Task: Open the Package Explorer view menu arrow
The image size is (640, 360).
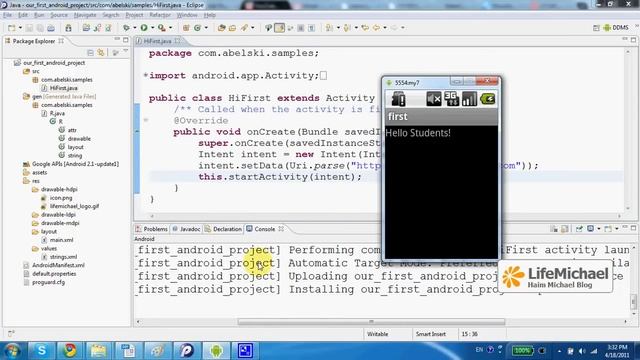Action: coord(126,51)
